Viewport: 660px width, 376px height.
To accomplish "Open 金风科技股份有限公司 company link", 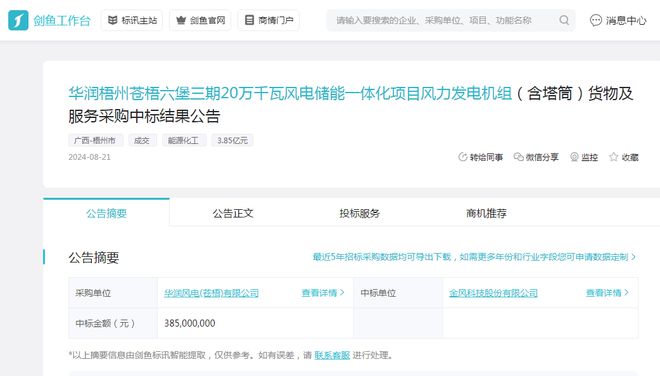I will tap(493, 293).
